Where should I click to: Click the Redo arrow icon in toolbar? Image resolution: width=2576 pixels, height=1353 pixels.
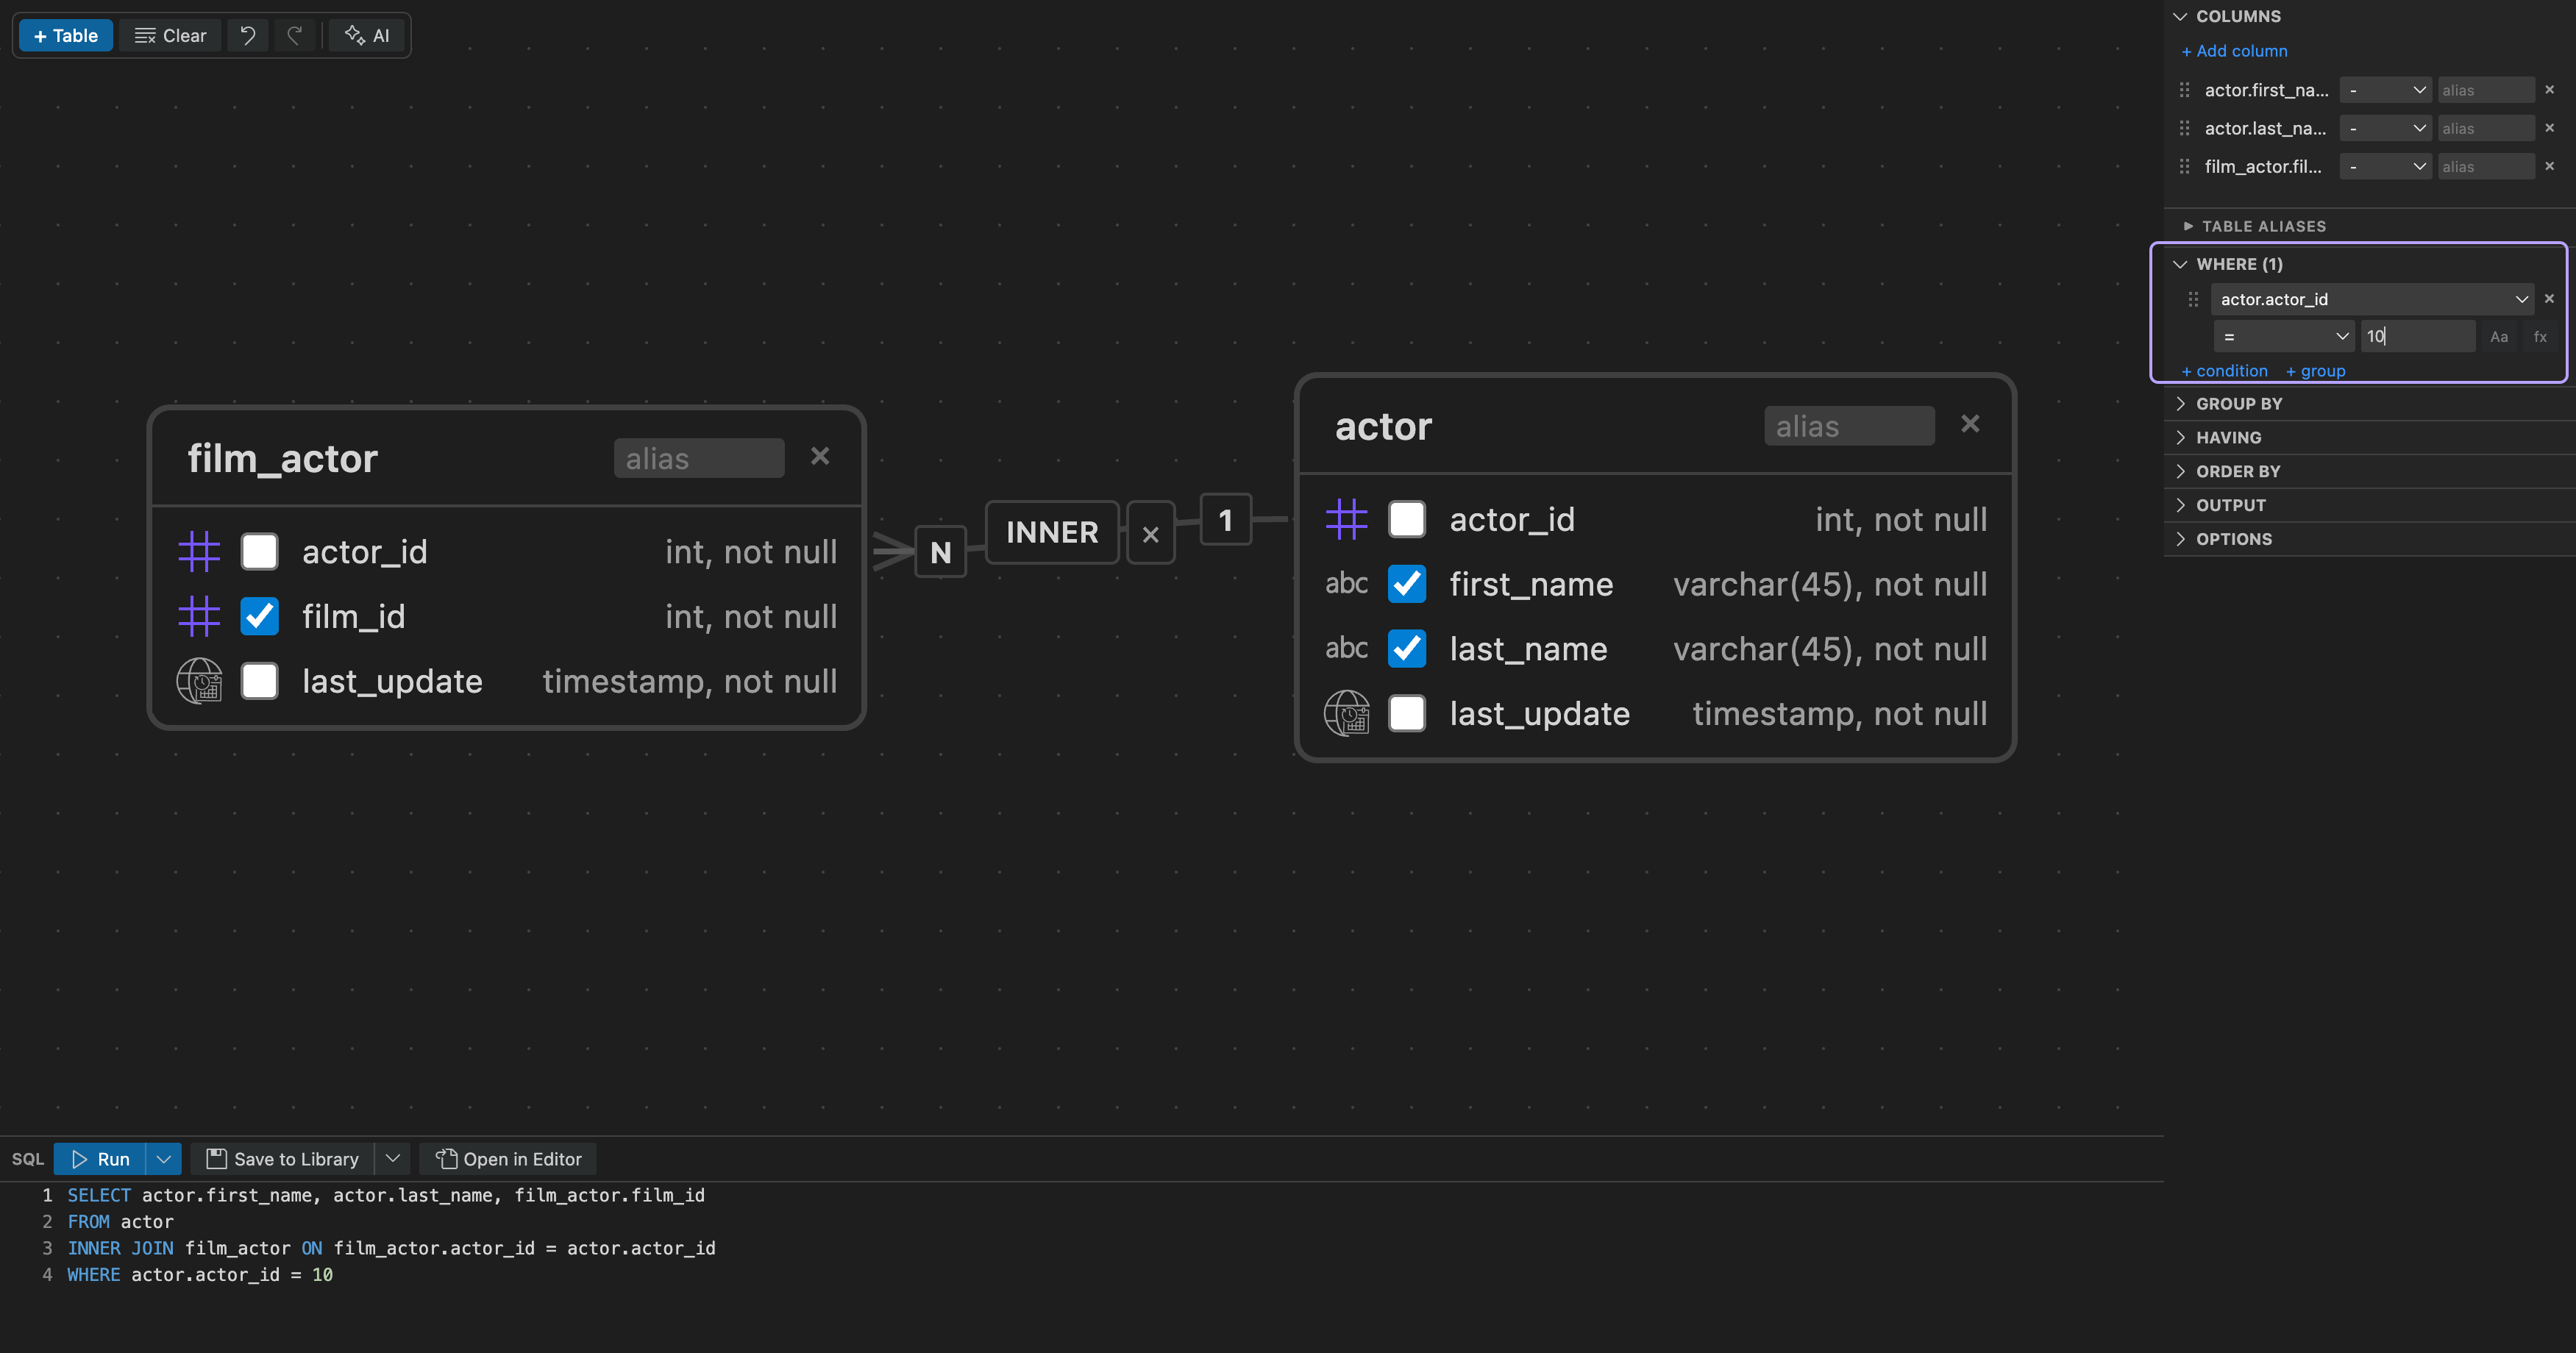tap(295, 36)
